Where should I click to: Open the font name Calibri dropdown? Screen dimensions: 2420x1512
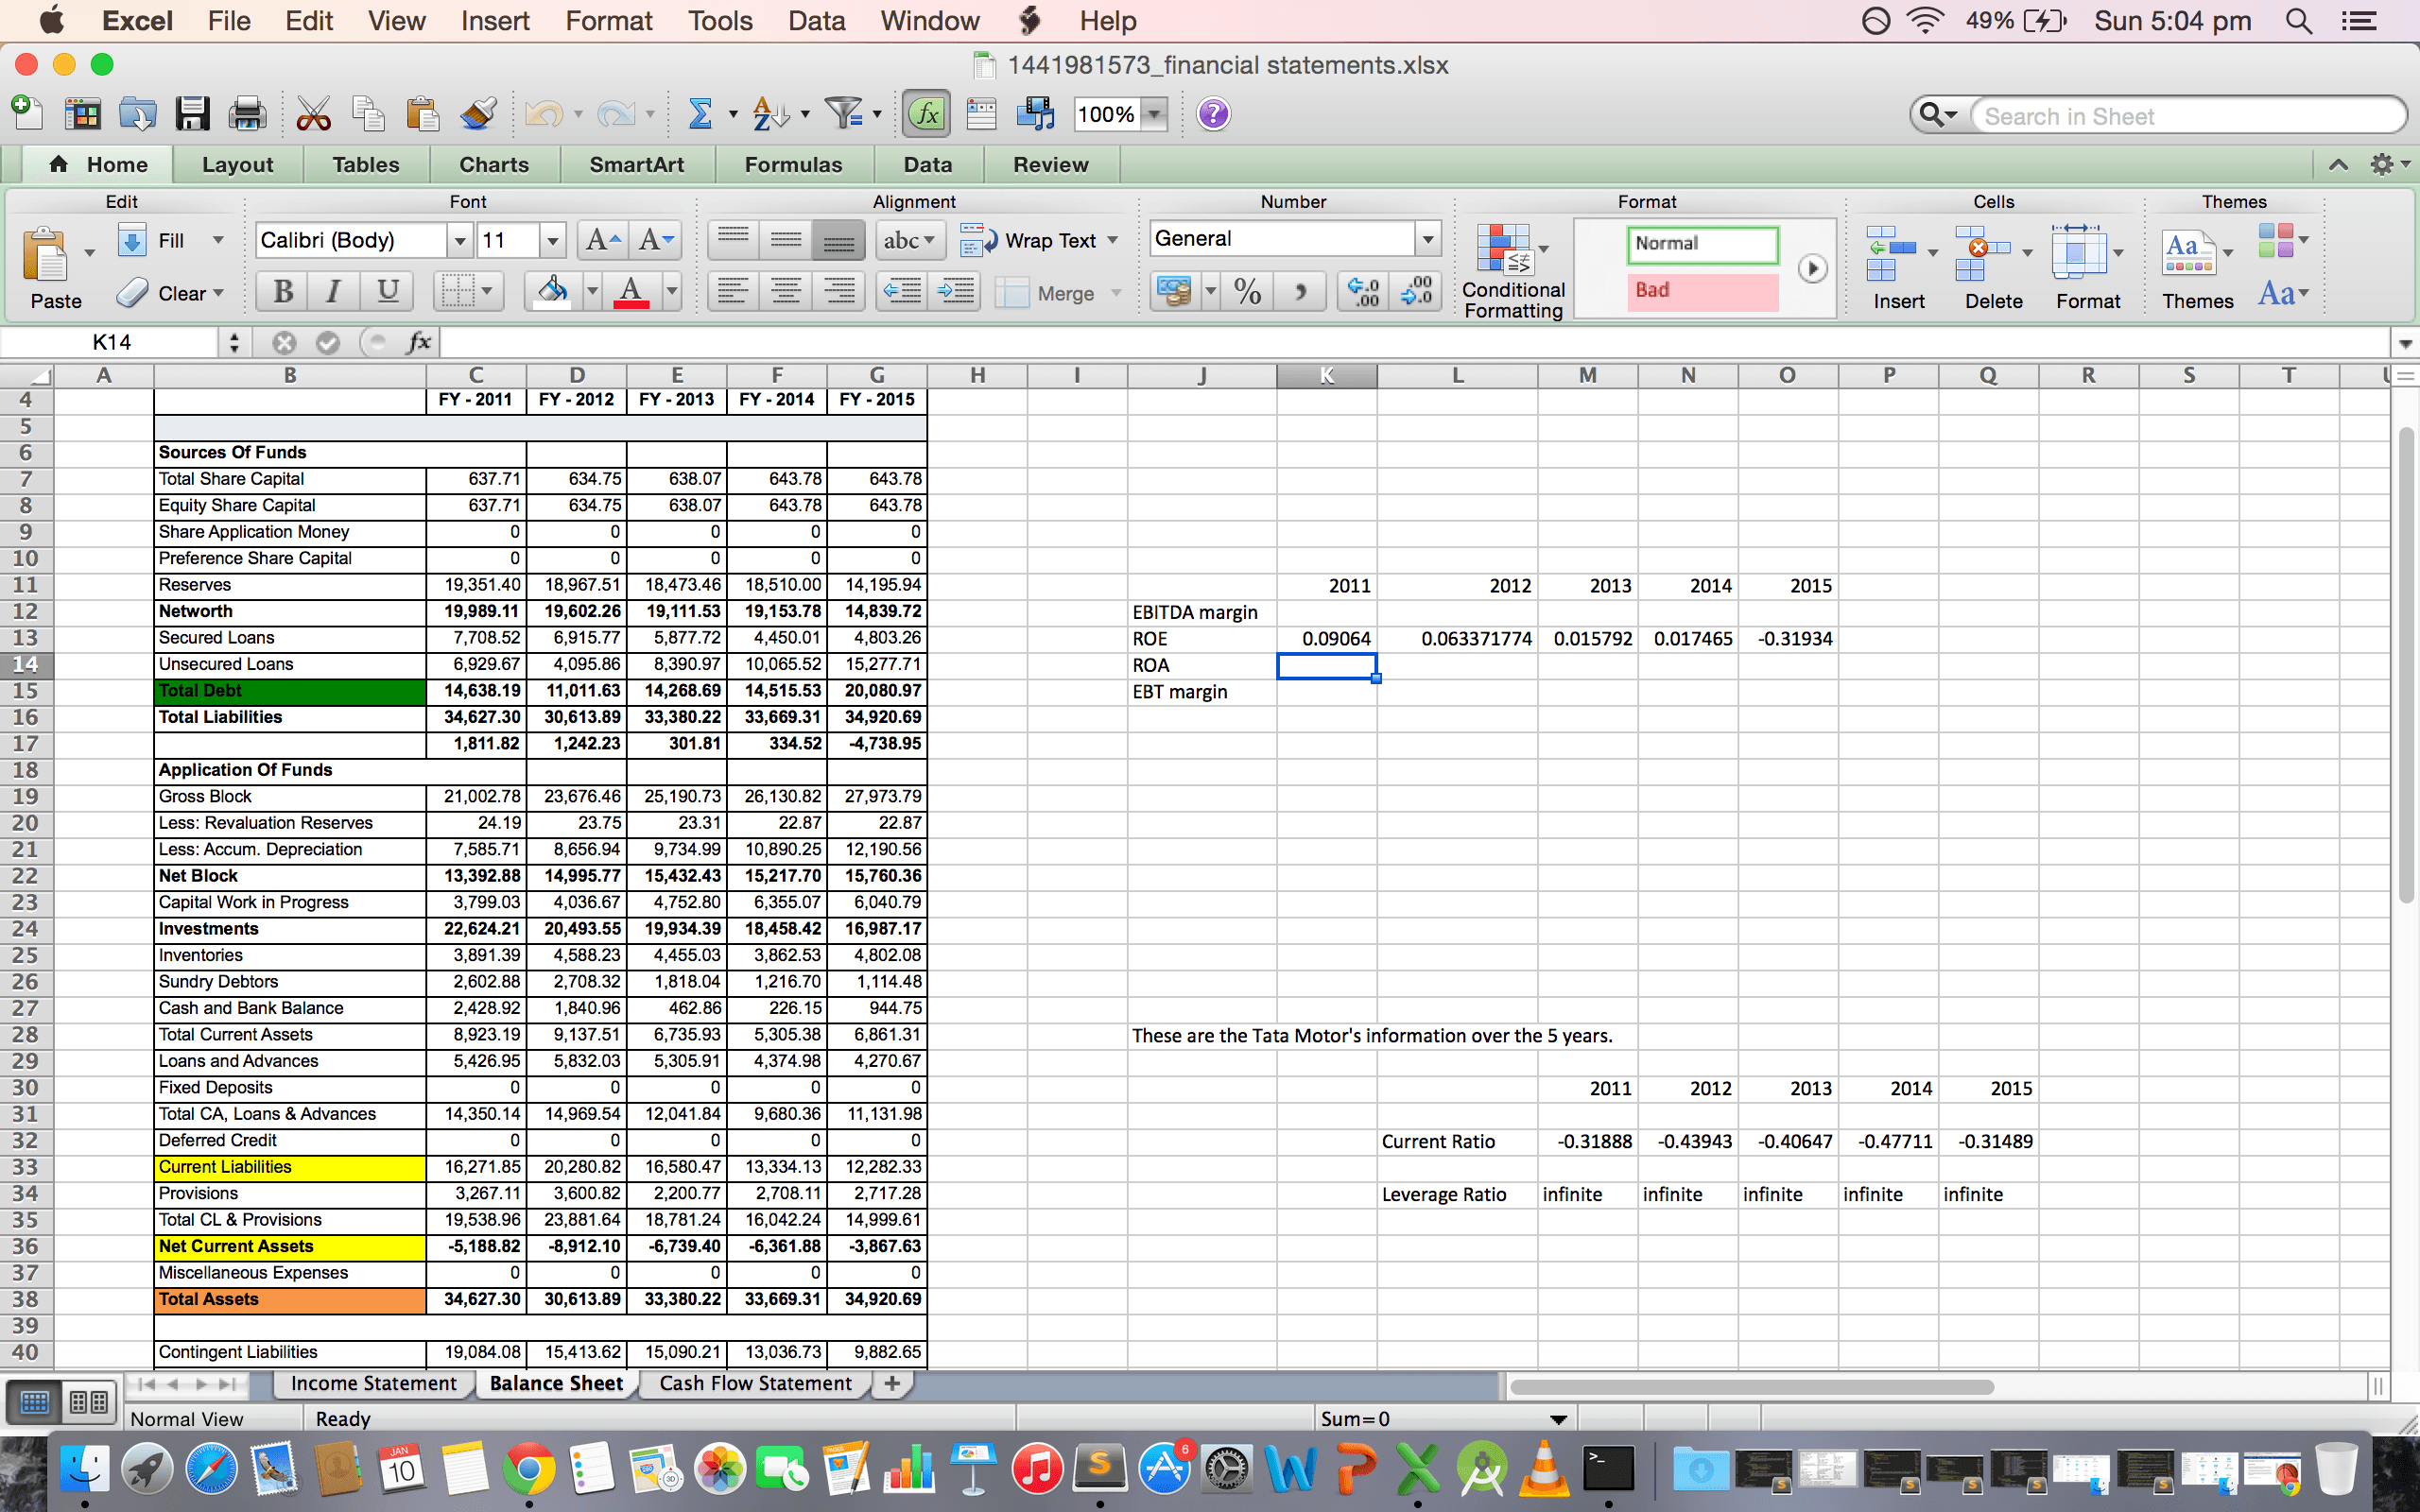click(459, 240)
